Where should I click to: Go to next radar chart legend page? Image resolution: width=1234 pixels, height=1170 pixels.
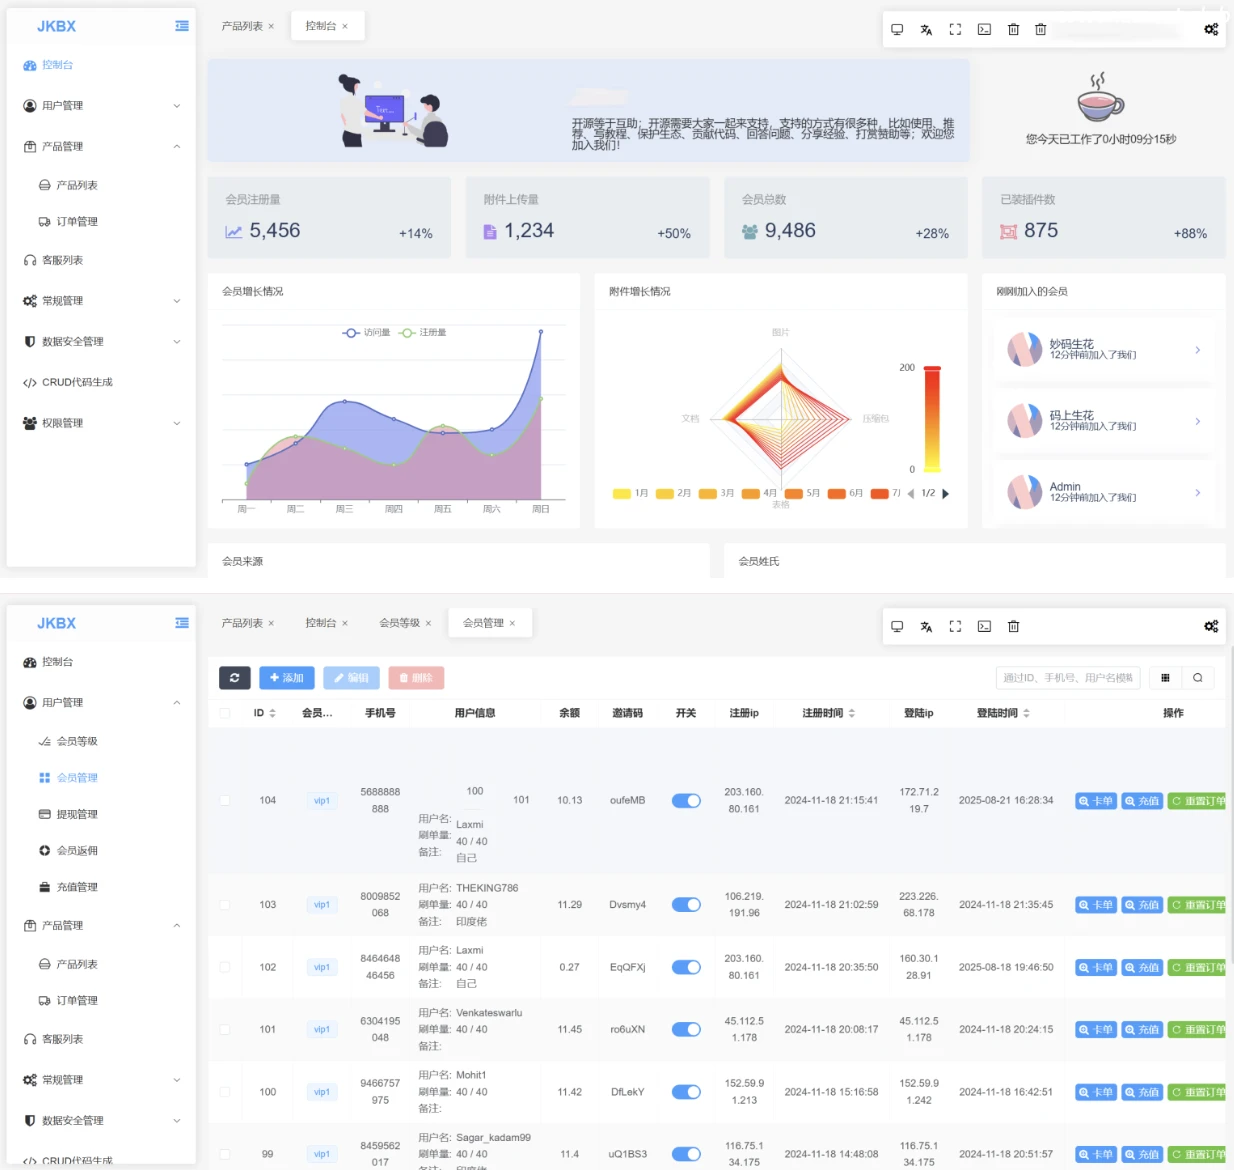click(946, 493)
